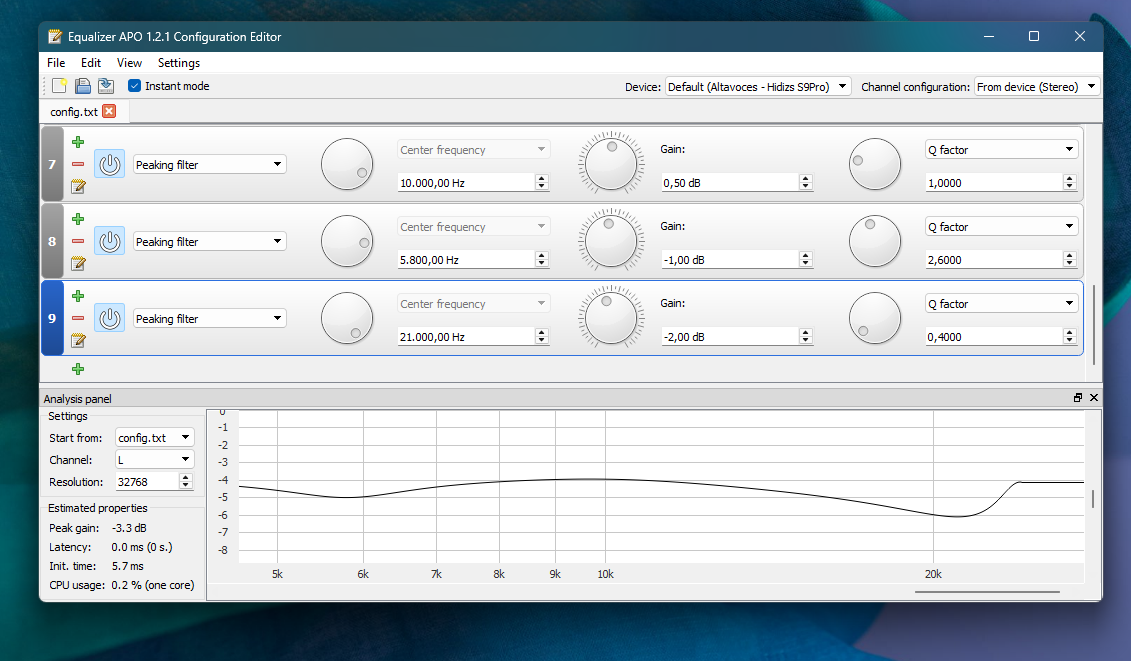Close the config.txt tab
The height and width of the screenshot is (661, 1131).
(109, 111)
